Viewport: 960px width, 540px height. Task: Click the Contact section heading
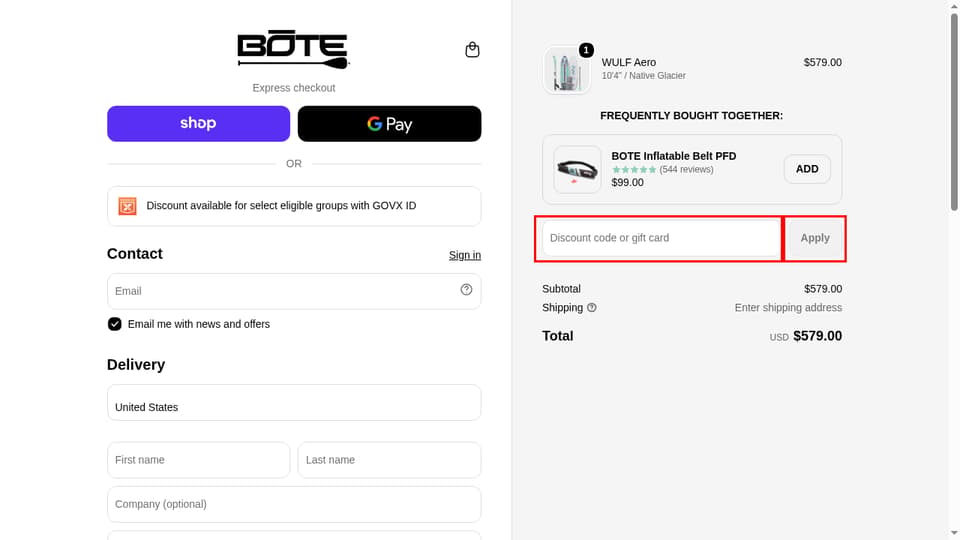[135, 254]
